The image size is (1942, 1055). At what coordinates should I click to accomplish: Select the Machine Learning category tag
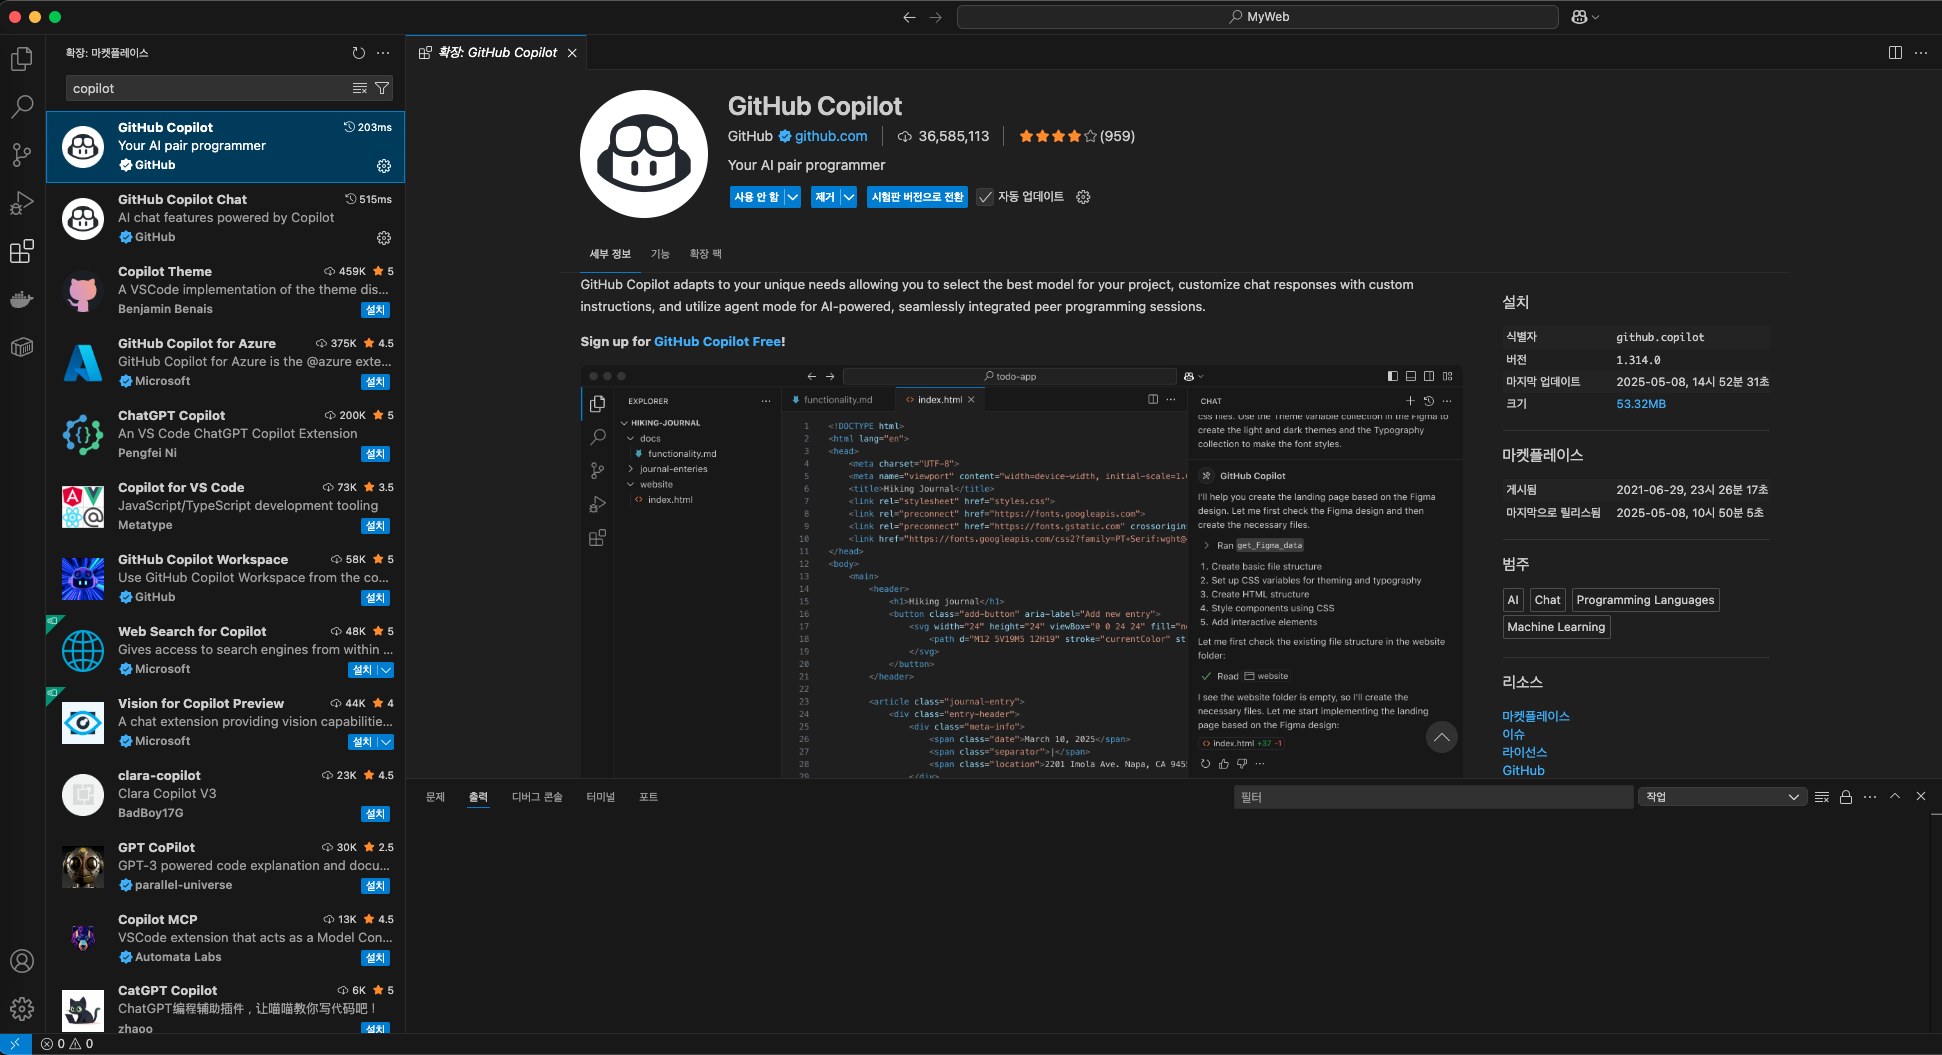pyautogui.click(x=1556, y=627)
